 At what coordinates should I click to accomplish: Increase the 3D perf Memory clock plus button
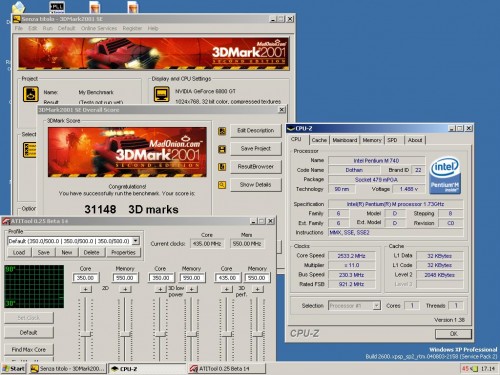[257, 289]
